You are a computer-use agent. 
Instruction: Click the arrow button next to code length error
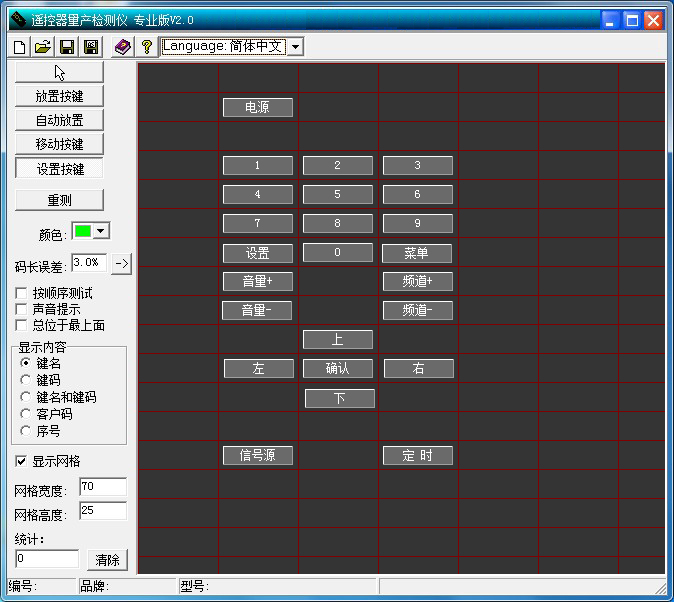(x=122, y=263)
